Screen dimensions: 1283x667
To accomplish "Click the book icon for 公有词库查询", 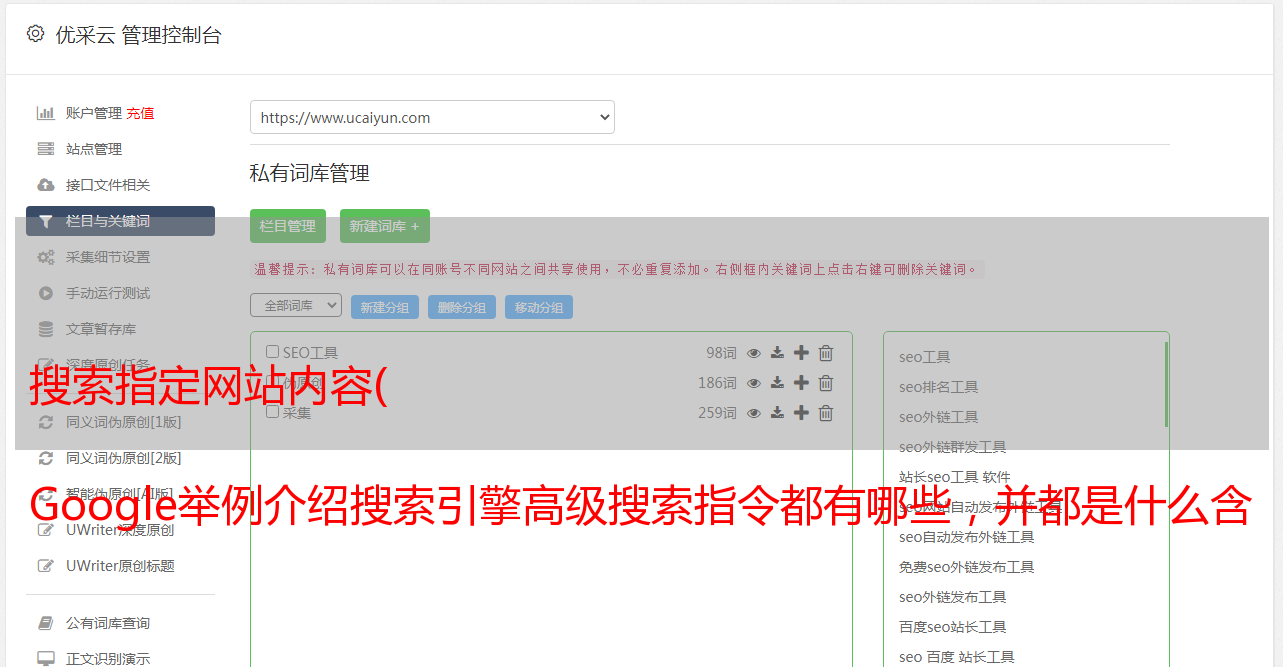I will pos(45,623).
